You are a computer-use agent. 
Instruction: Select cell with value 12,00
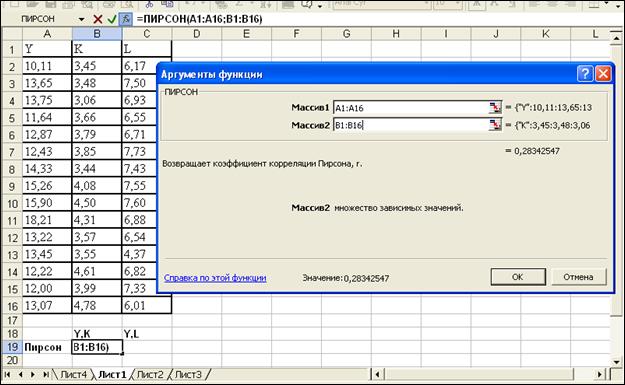click(x=47, y=289)
